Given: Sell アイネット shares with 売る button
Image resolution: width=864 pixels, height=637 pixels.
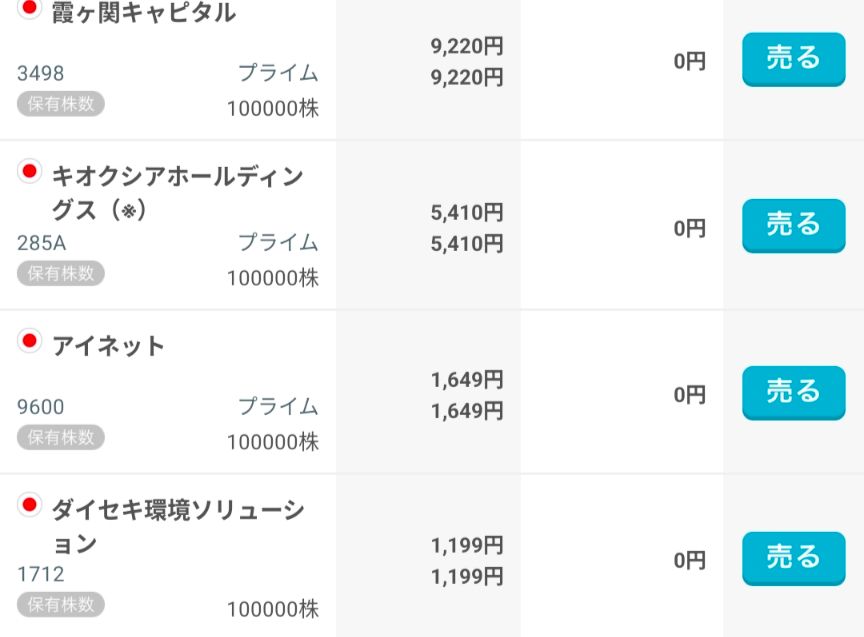Looking at the screenshot, I should click(793, 392).
